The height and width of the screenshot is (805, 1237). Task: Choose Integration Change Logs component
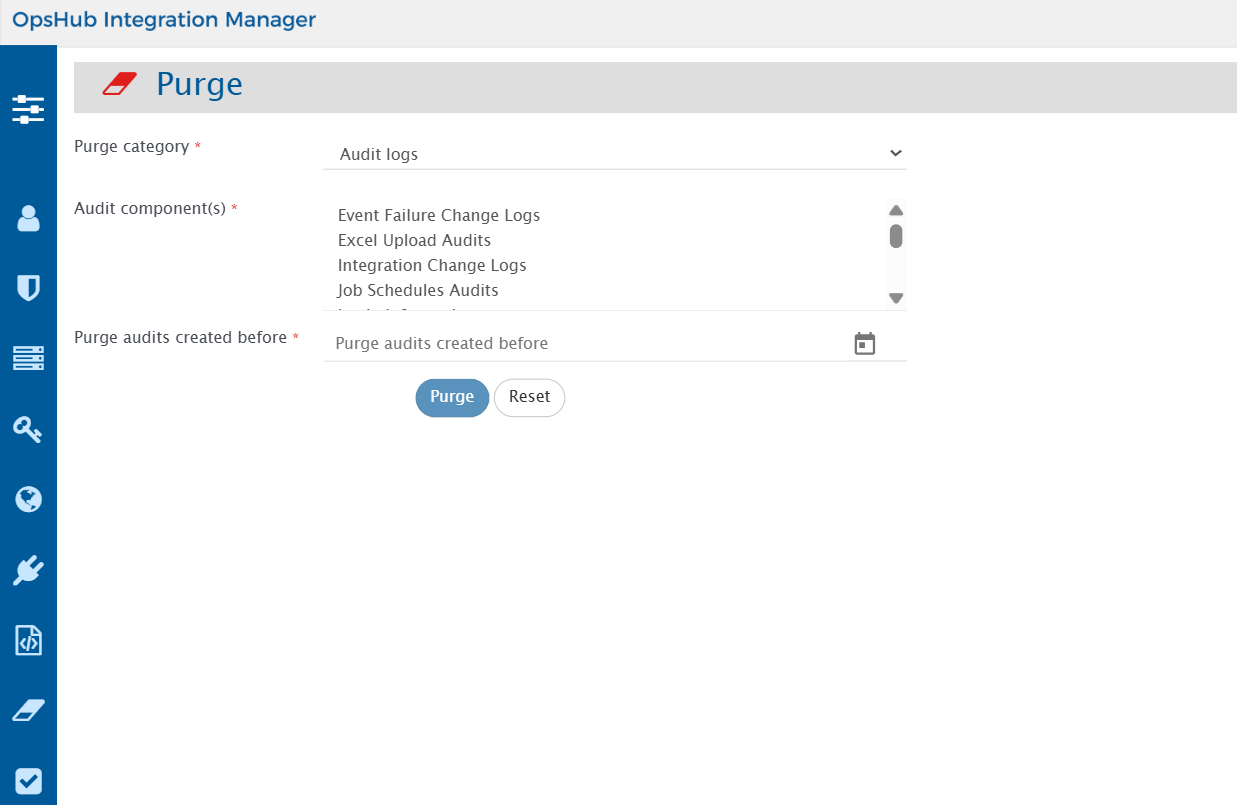point(432,266)
